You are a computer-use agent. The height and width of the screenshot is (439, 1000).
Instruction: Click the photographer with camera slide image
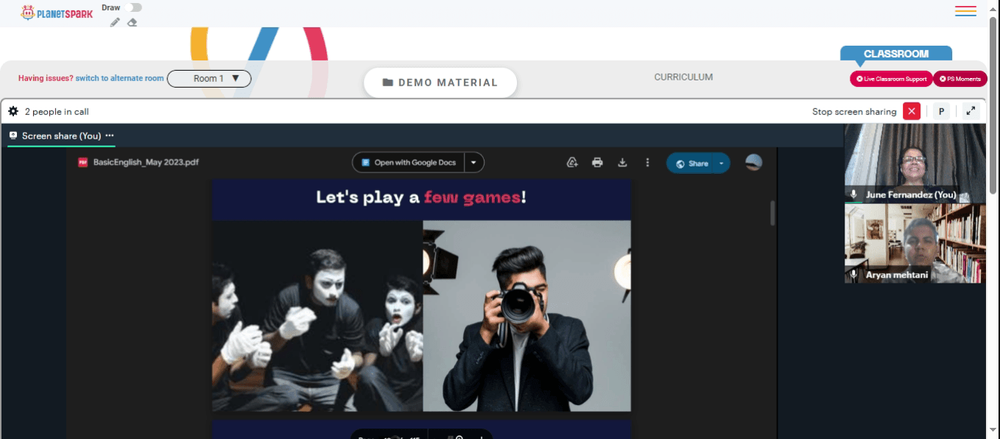point(527,316)
